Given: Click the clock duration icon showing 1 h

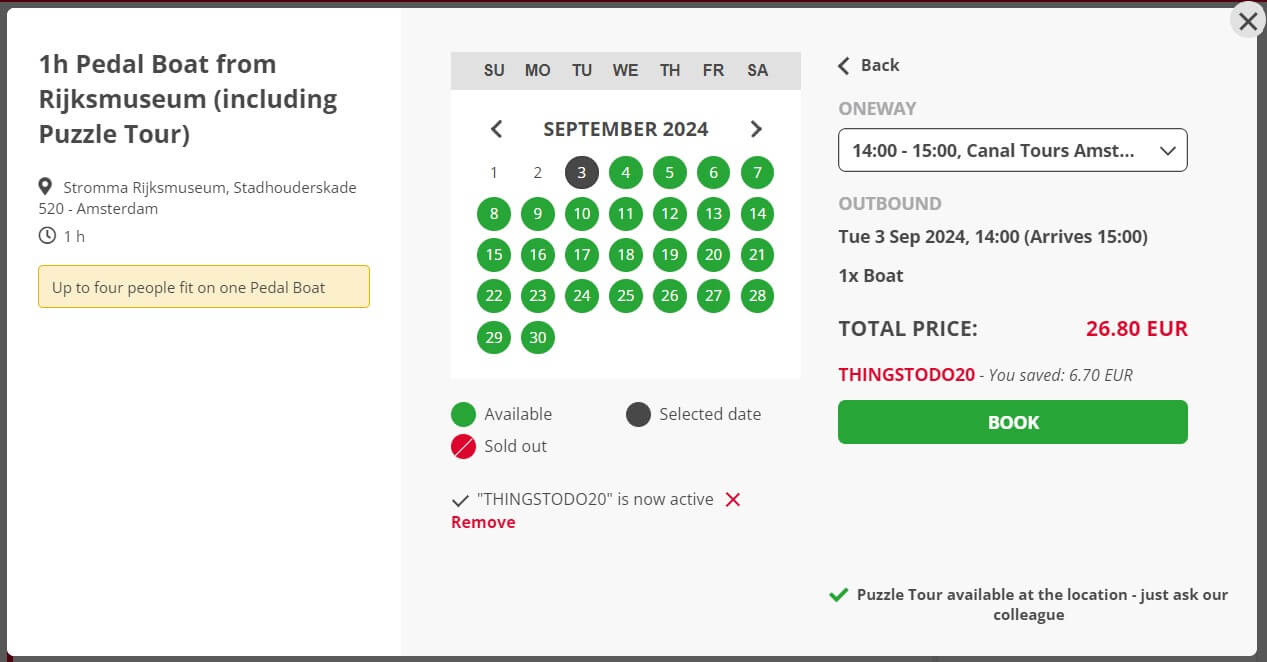Looking at the screenshot, I should click(x=45, y=235).
